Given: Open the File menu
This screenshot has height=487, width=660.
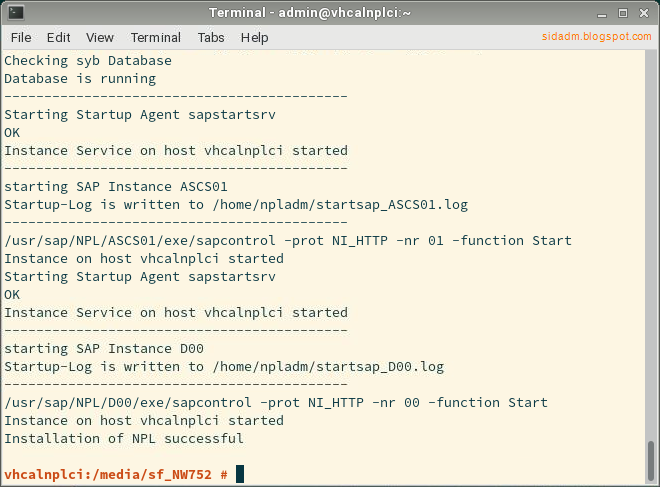Looking at the screenshot, I should 21,37.
